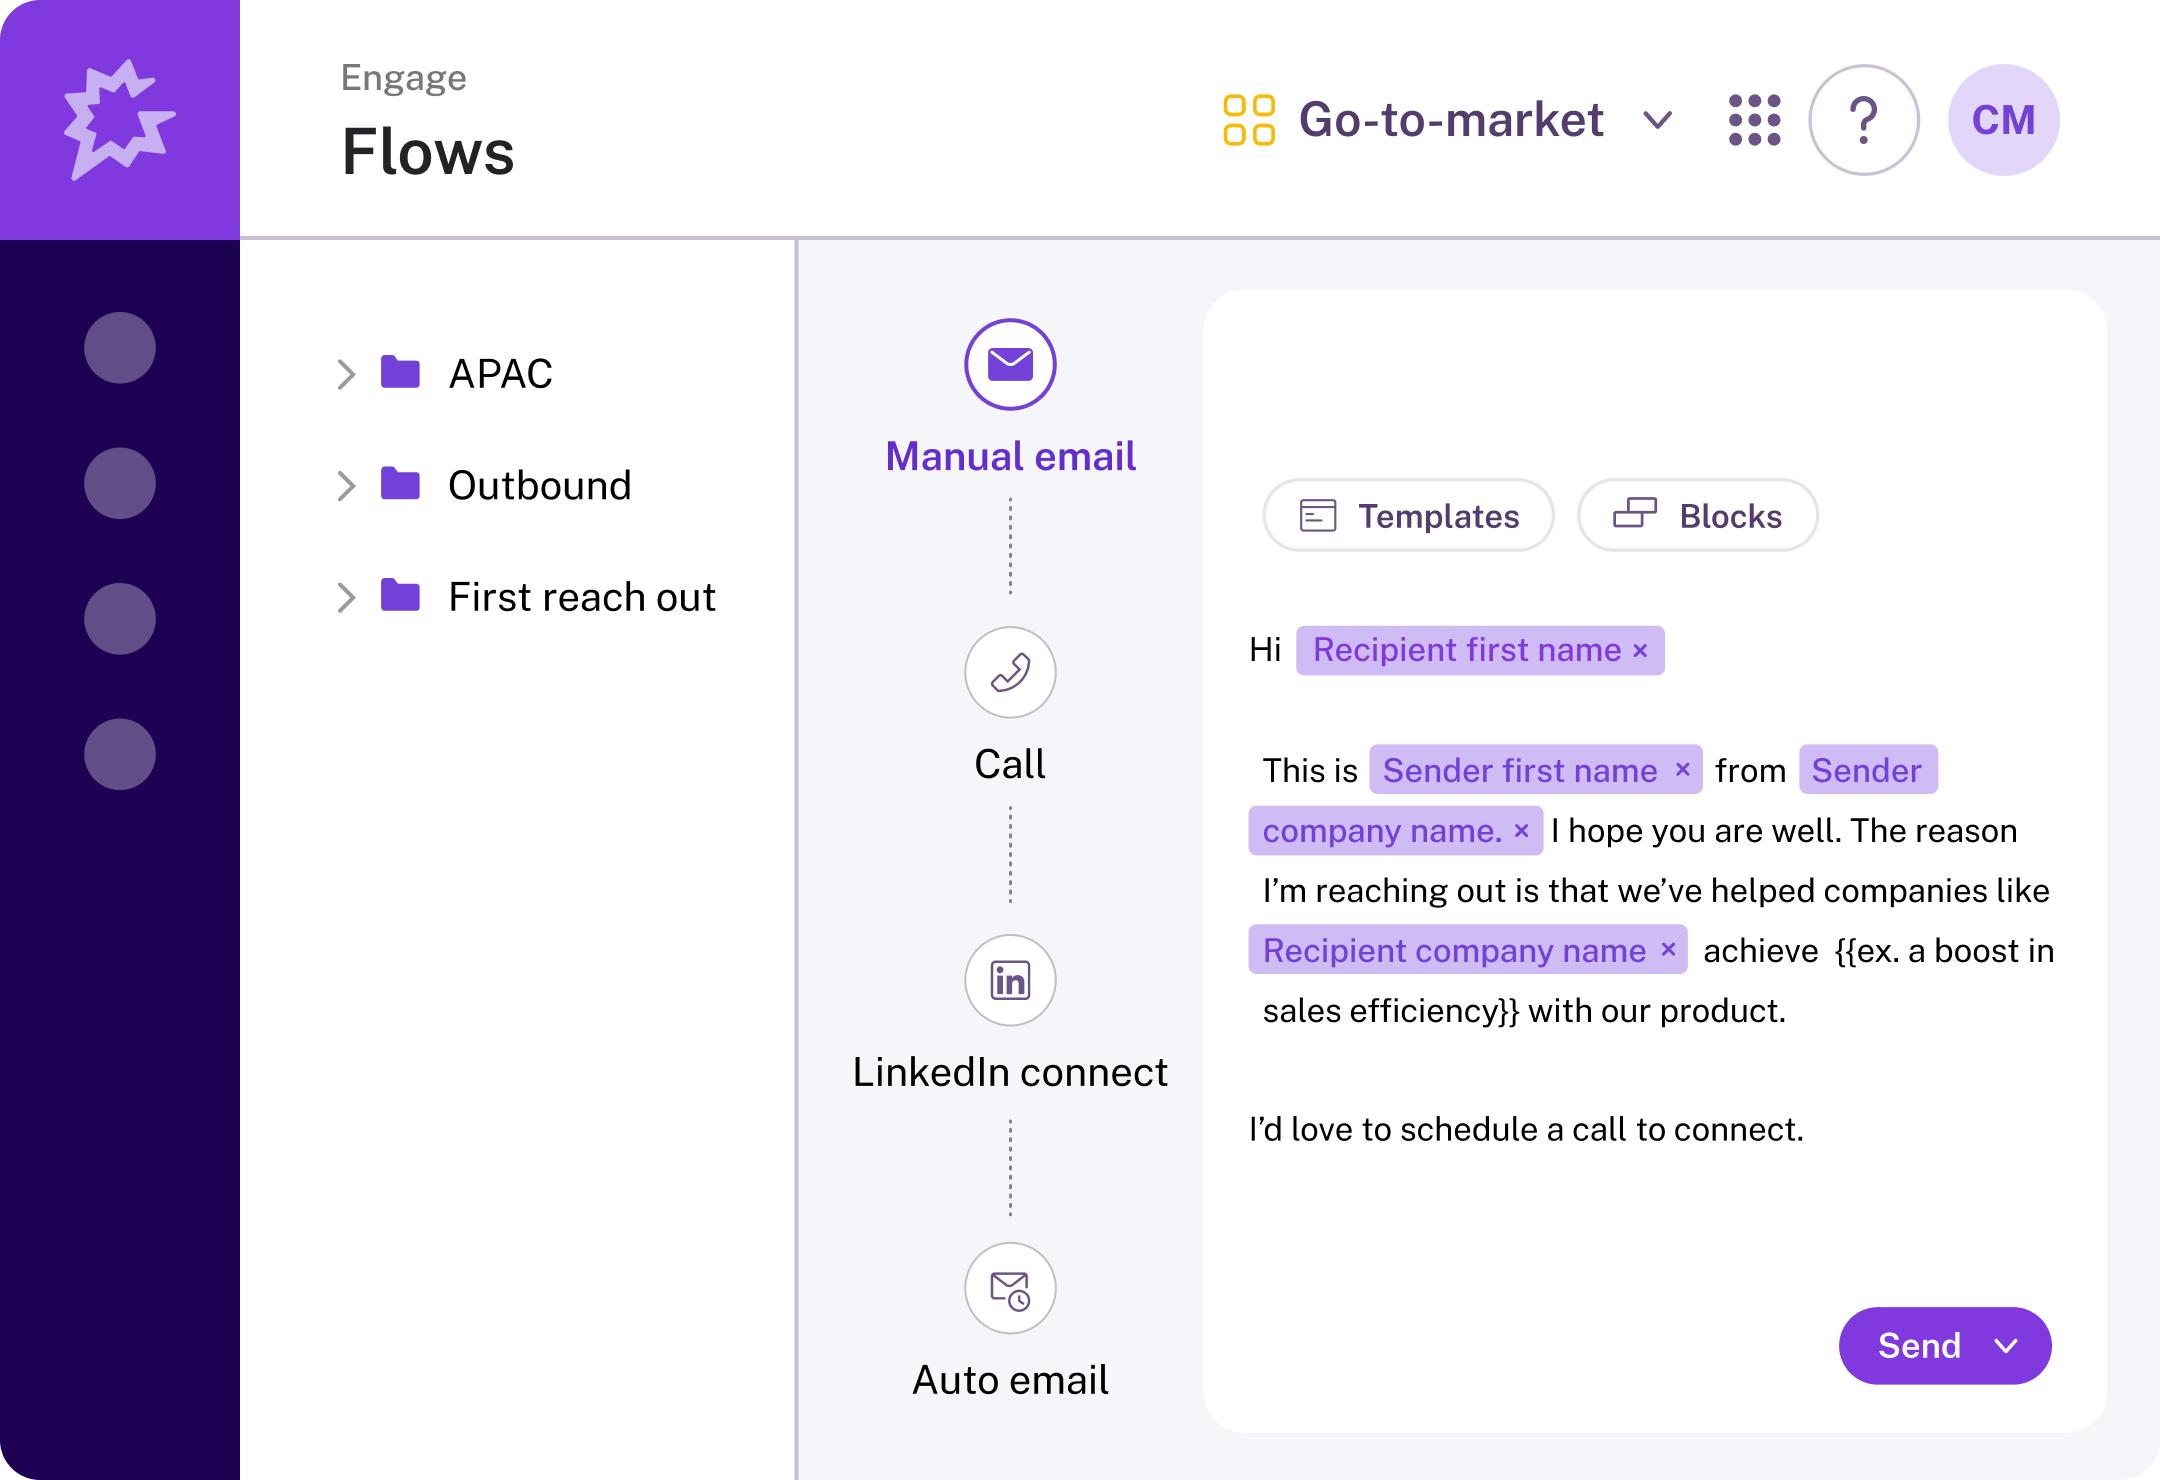
Task: Click into the schedule a call sentence
Action: 1525,1130
